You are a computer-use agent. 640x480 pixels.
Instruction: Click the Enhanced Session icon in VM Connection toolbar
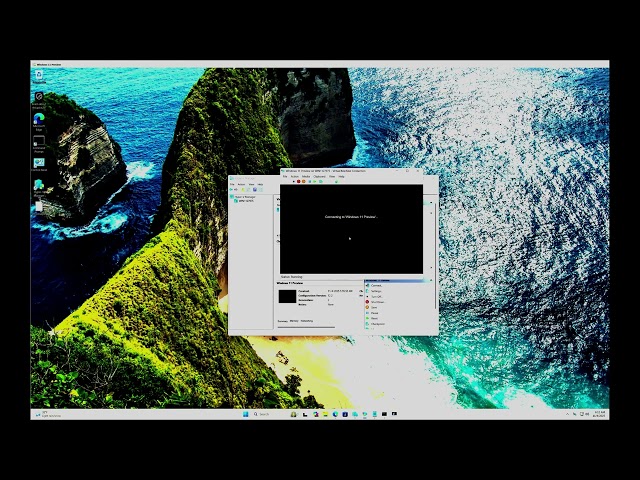click(x=336, y=182)
